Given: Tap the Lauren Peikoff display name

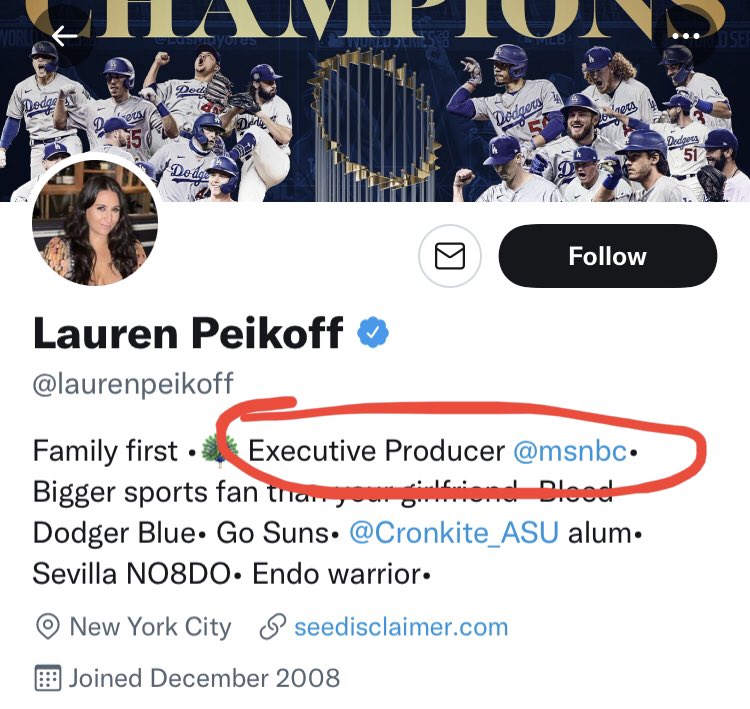Looking at the screenshot, I should tap(188, 333).
